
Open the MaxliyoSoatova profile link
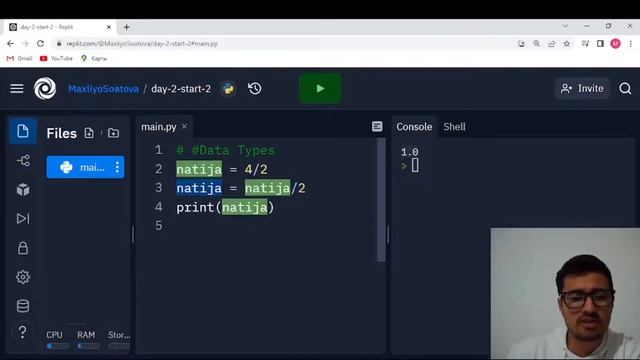click(x=103, y=89)
